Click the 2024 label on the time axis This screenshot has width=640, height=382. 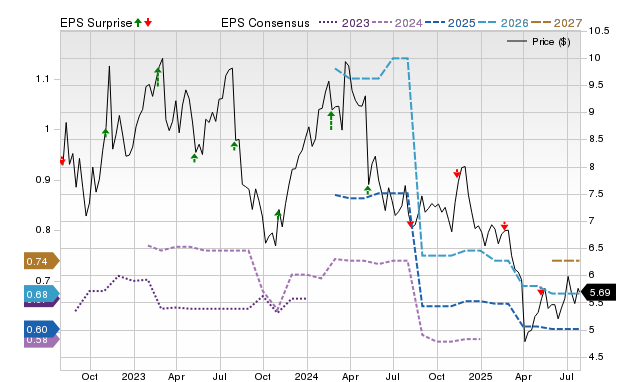(307, 376)
